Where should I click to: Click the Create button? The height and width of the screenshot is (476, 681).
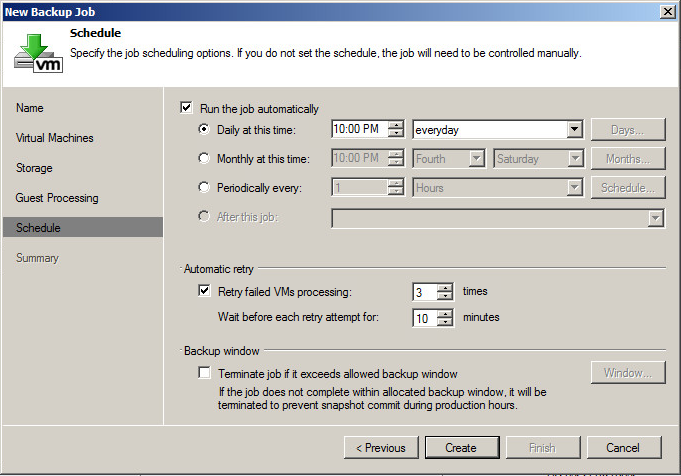pyautogui.click(x=462, y=447)
